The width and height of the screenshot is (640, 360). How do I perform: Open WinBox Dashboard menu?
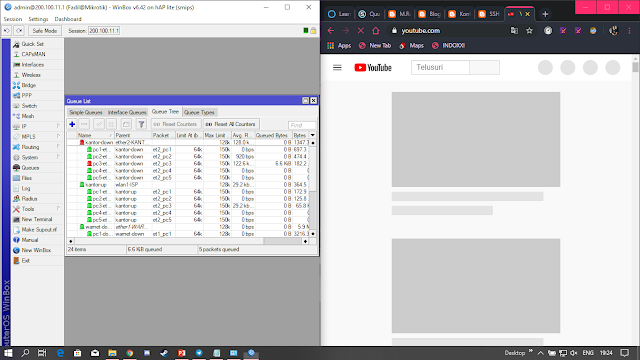coord(68,19)
